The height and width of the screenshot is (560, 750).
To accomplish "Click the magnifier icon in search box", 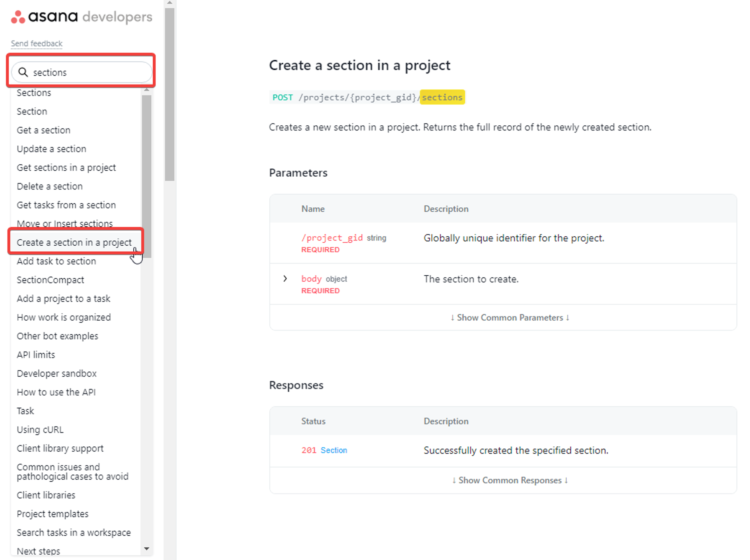I will tap(23, 72).
